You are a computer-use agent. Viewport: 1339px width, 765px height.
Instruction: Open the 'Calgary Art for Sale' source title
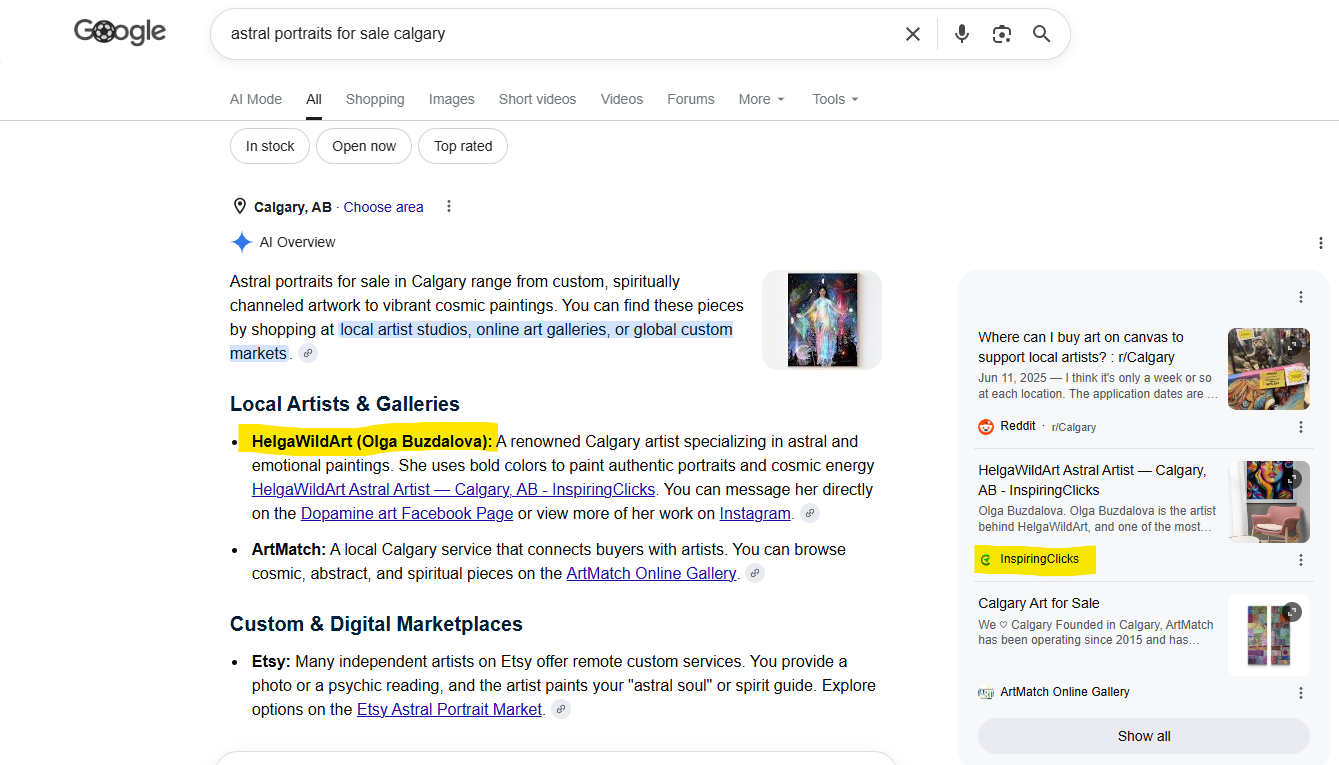pos(1039,603)
